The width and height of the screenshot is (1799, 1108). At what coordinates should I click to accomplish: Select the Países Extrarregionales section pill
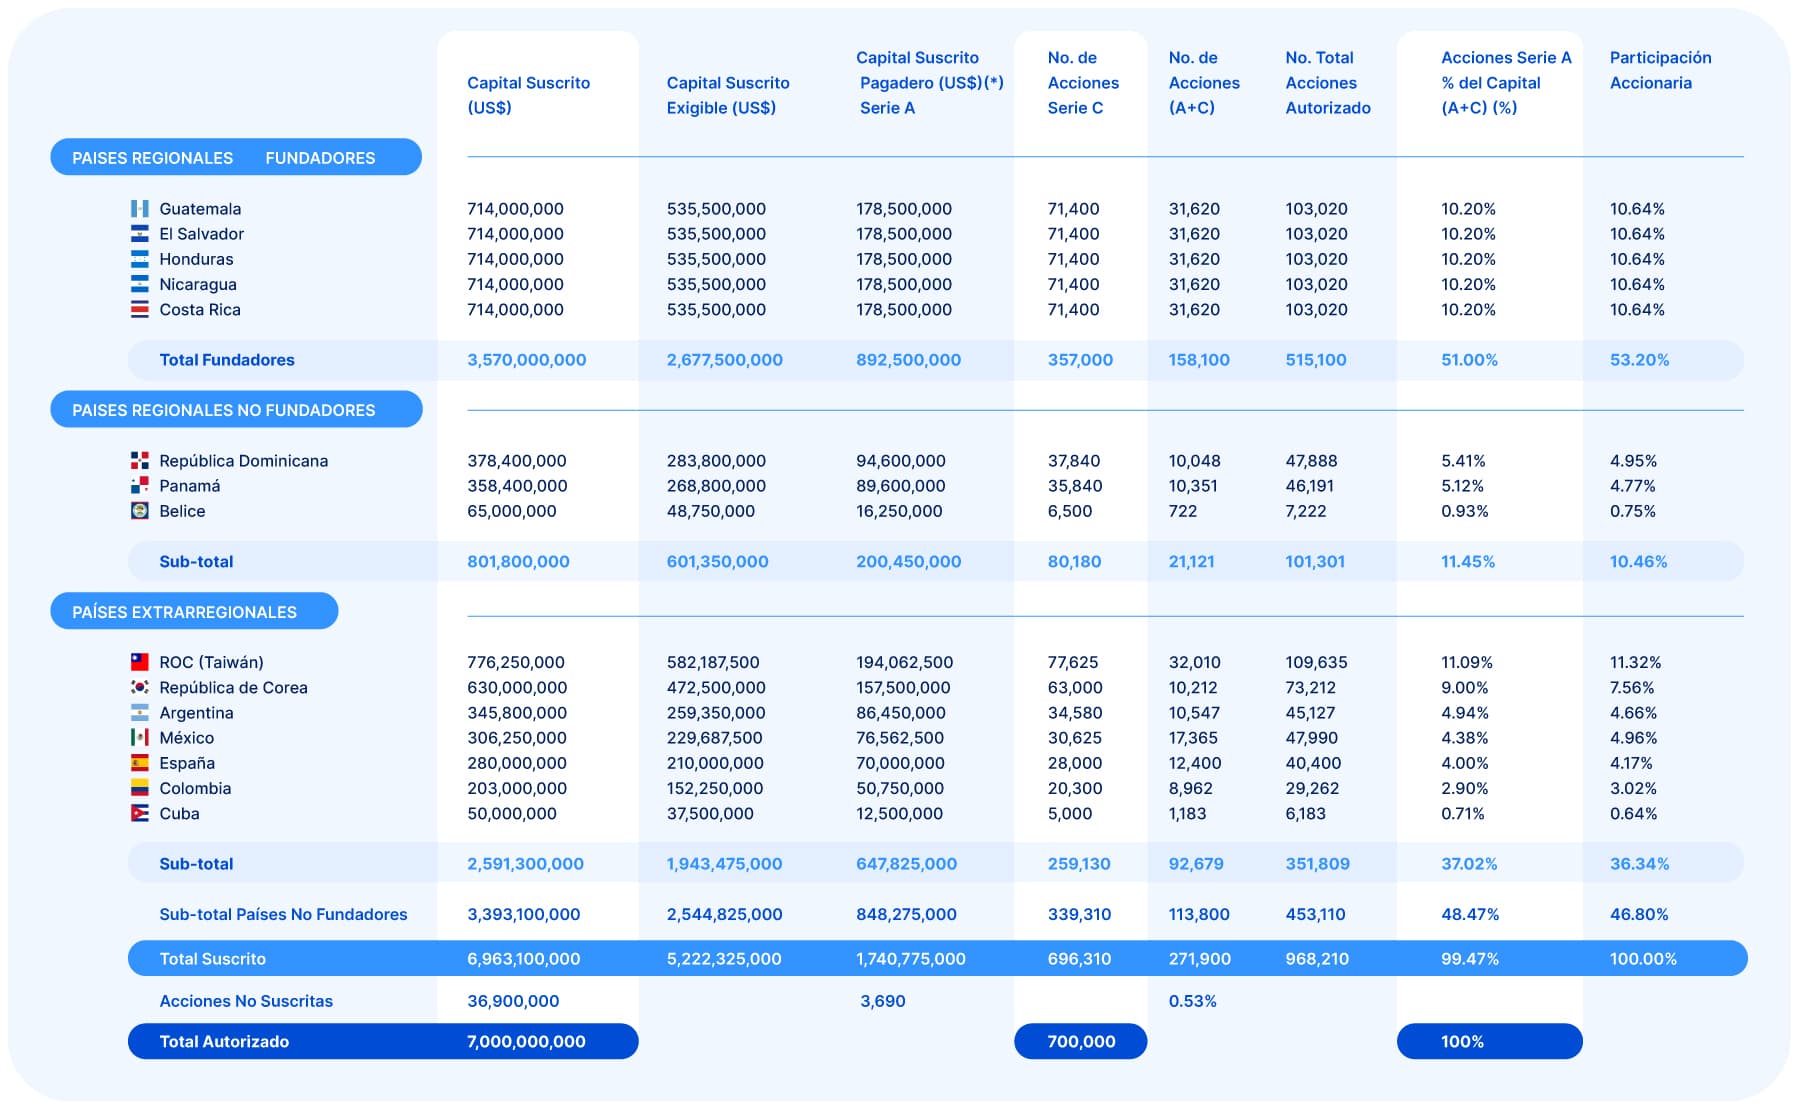coord(193,612)
